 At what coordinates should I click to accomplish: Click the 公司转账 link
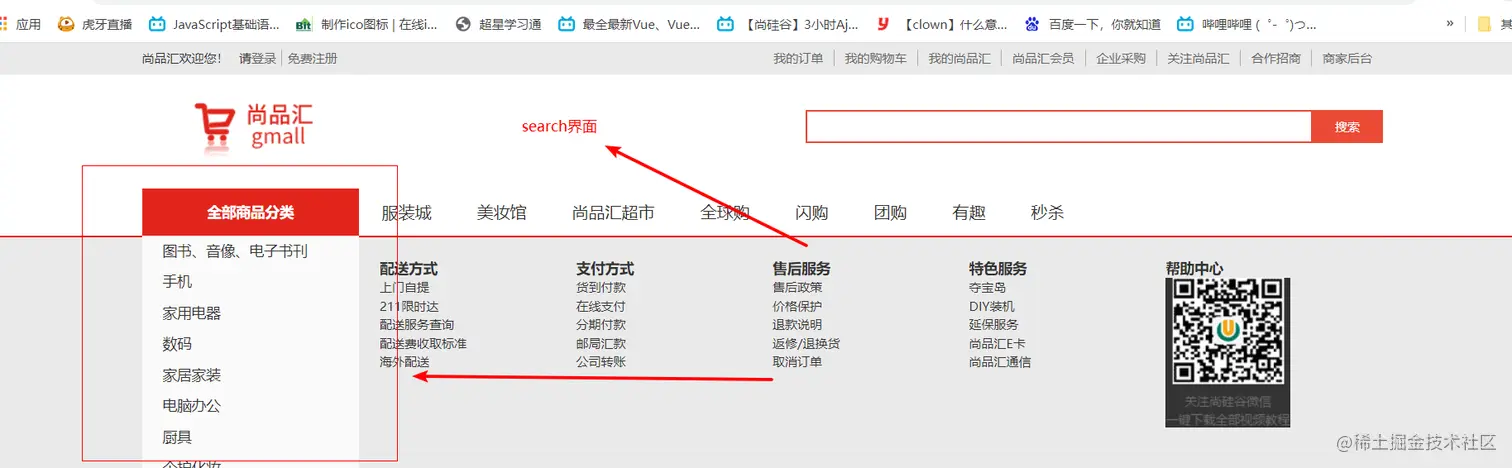(x=601, y=362)
